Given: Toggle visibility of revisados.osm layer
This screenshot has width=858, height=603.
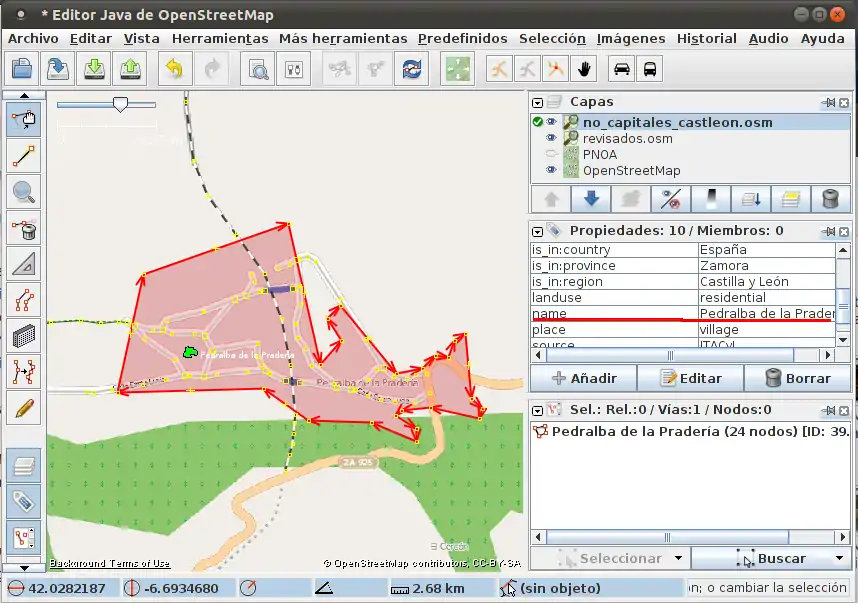Looking at the screenshot, I should 551,138.
